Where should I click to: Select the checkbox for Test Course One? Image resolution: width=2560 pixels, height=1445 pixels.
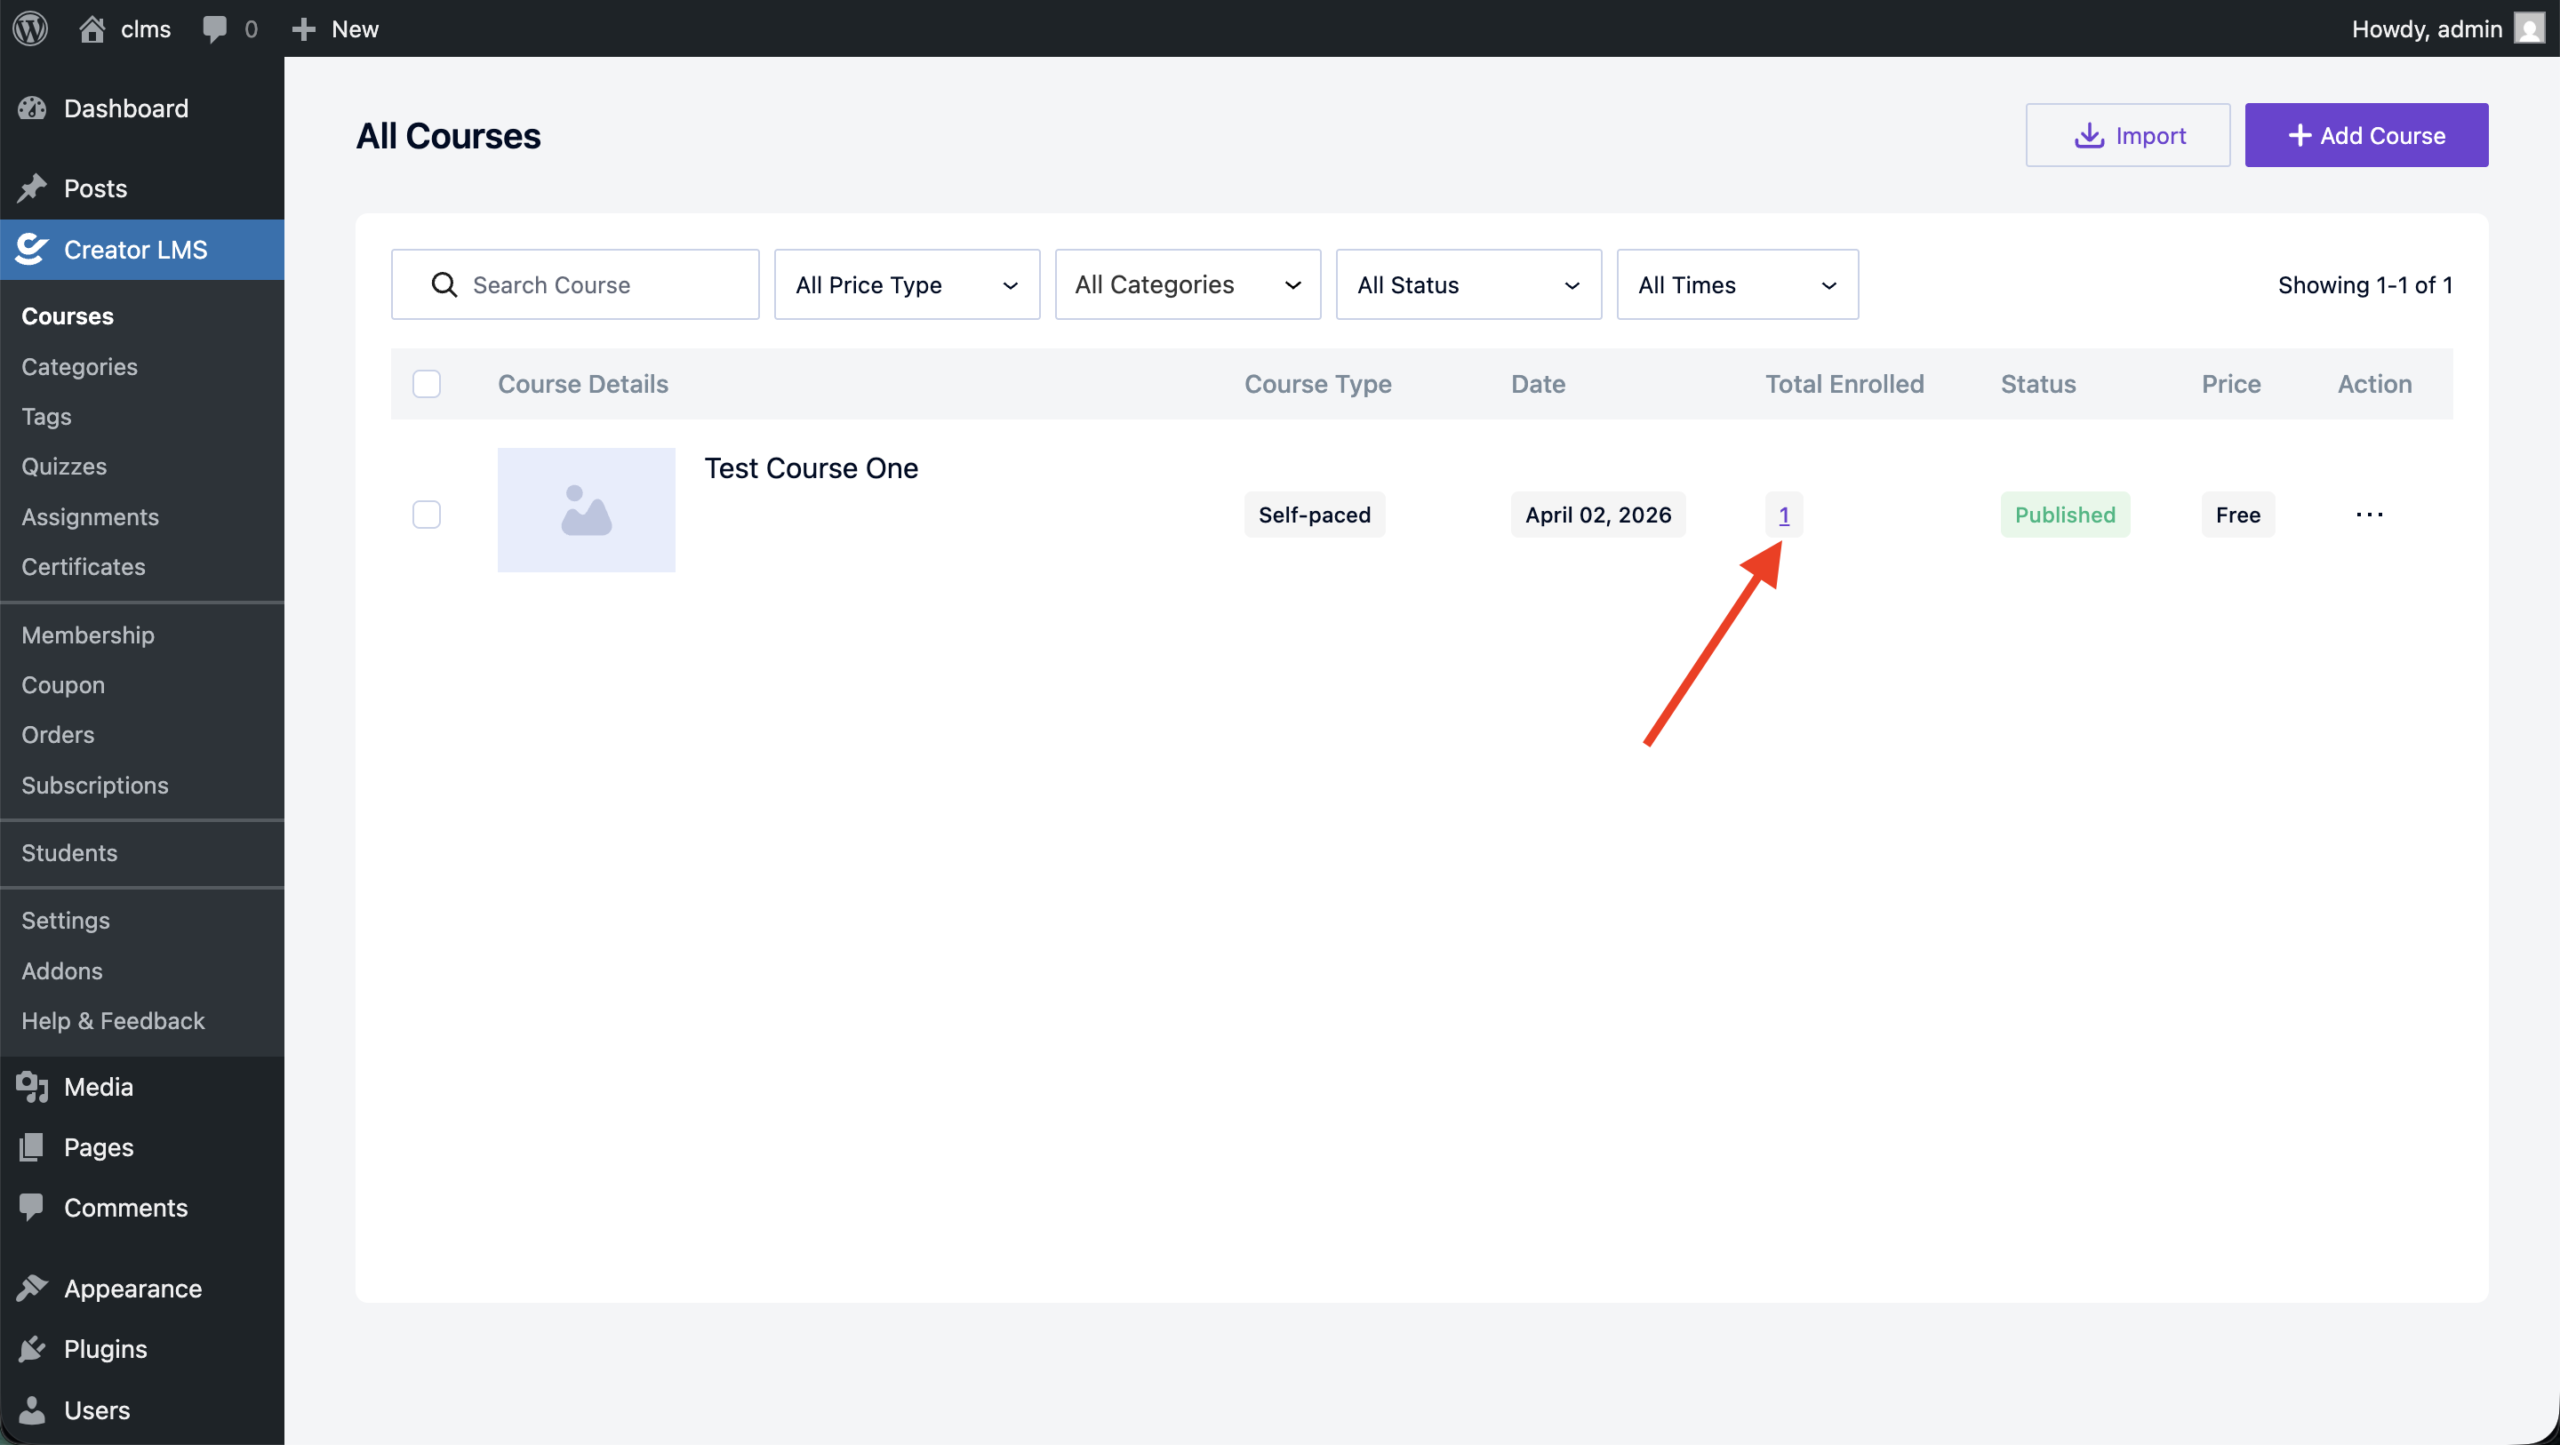(427, 514)
